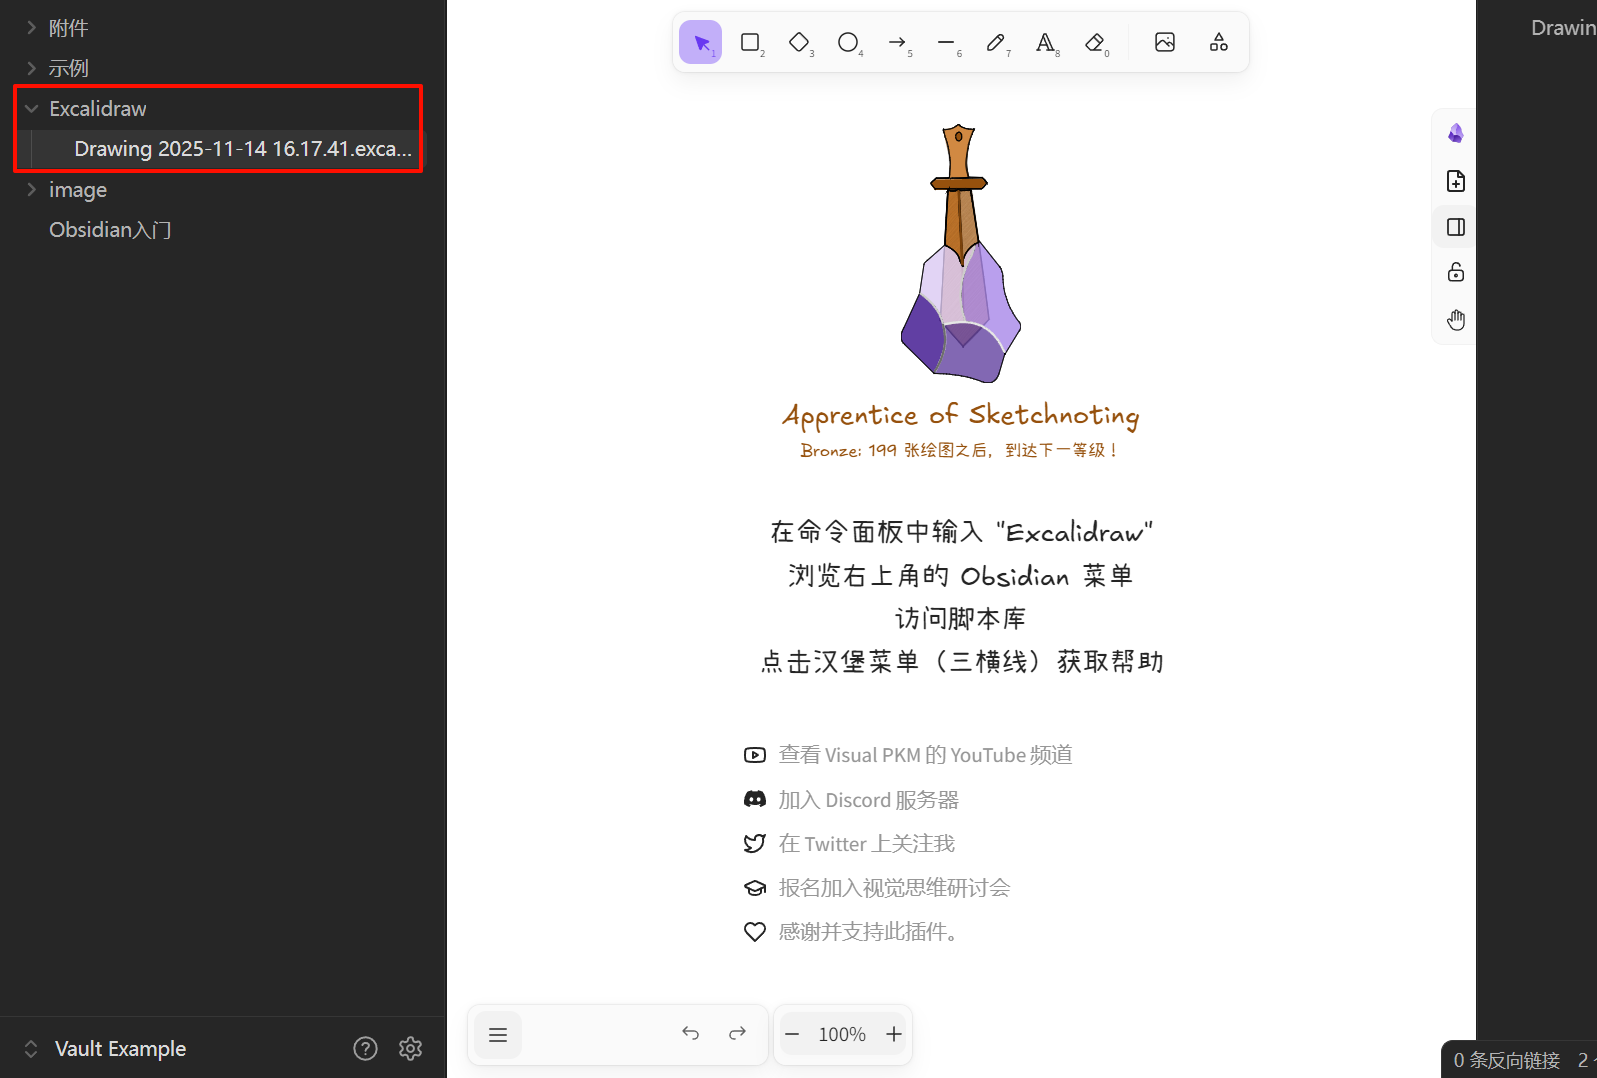Click the Insert image tool

pyautogui.click(x=1165, y=42)
